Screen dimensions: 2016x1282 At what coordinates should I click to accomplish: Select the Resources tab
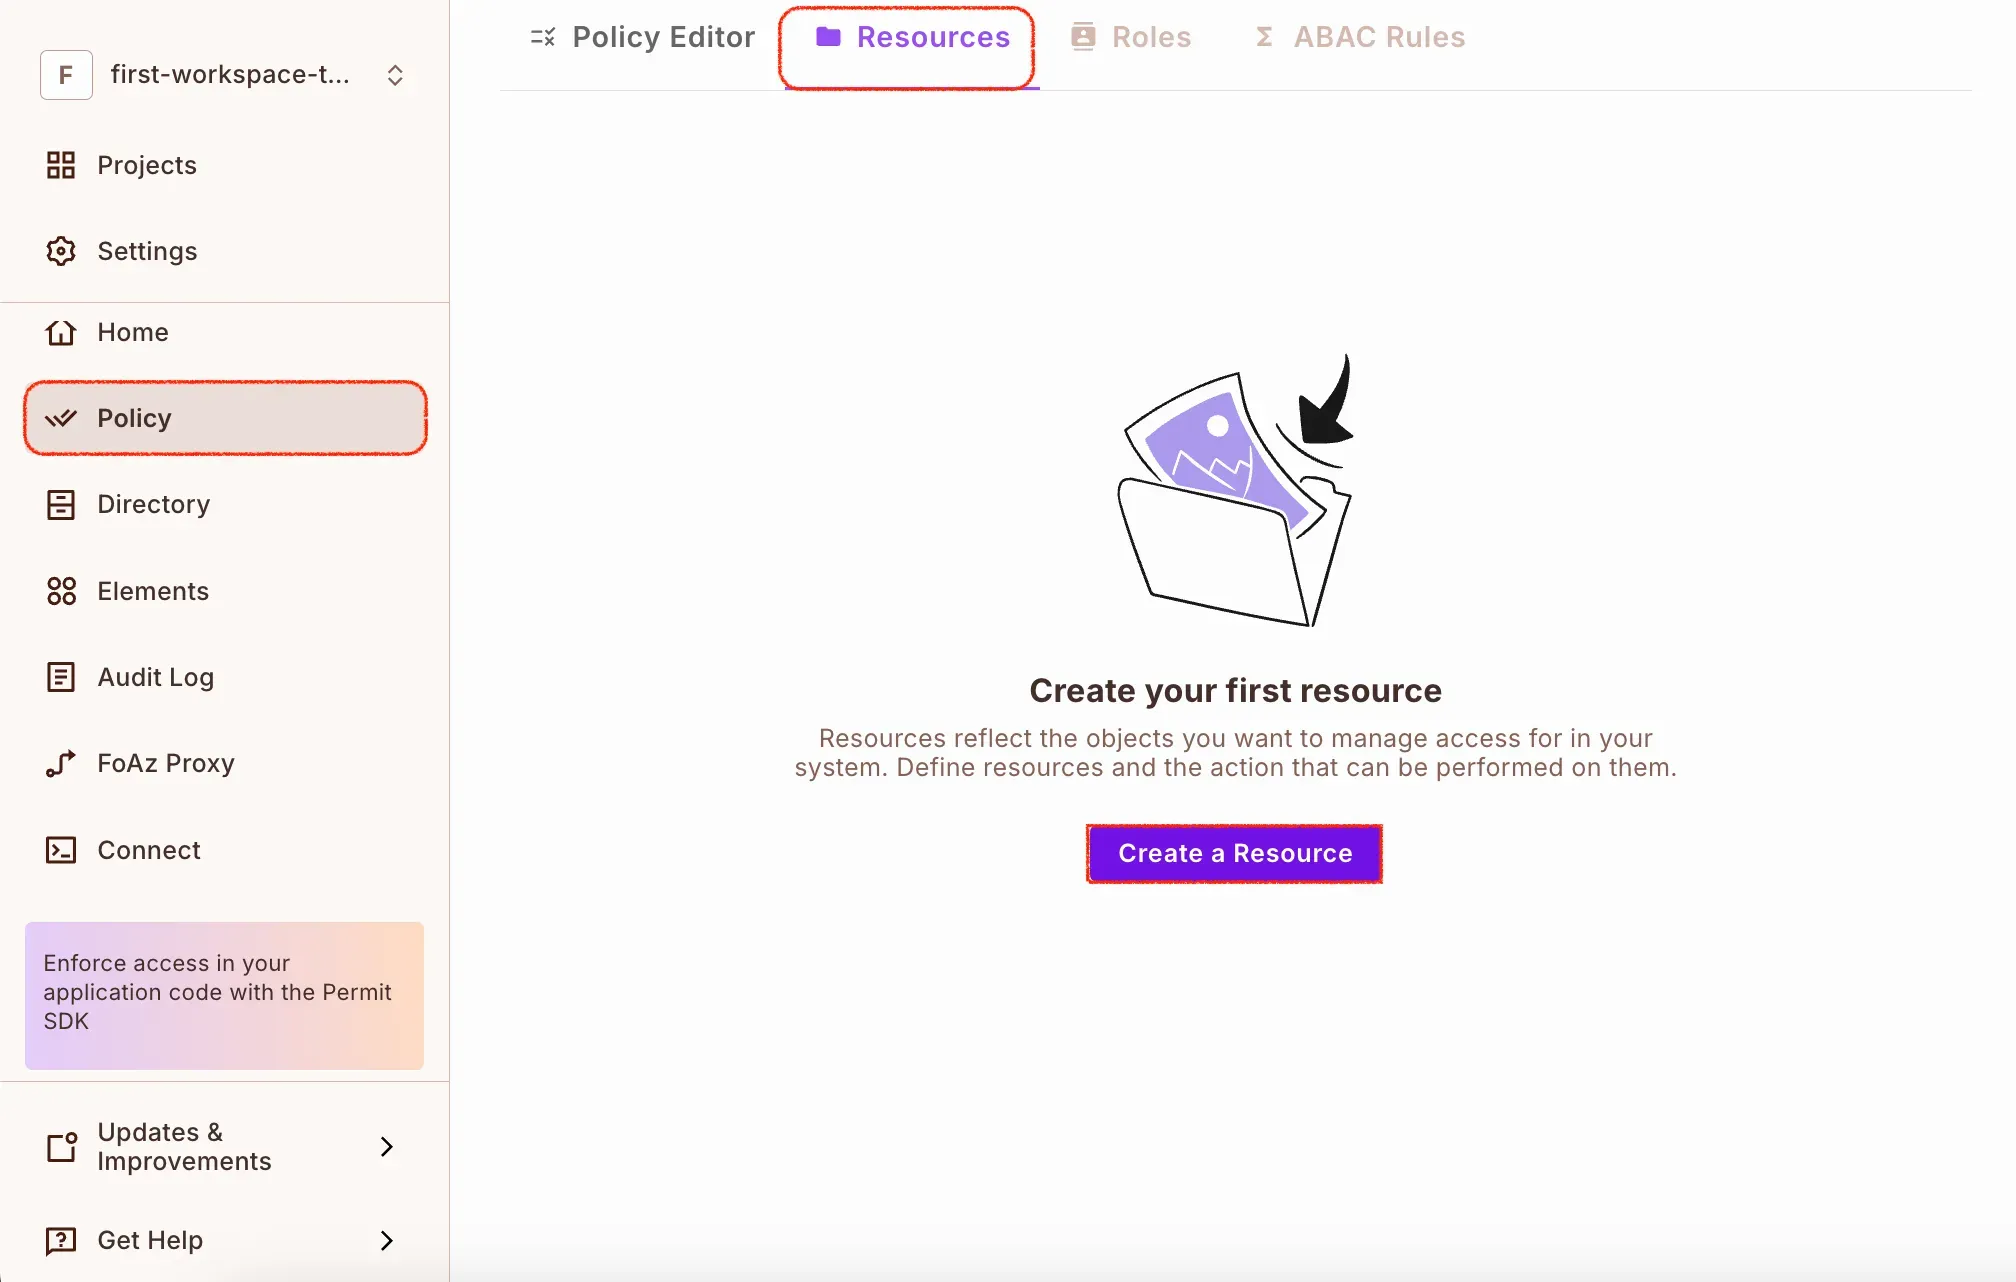coord(912,38)
